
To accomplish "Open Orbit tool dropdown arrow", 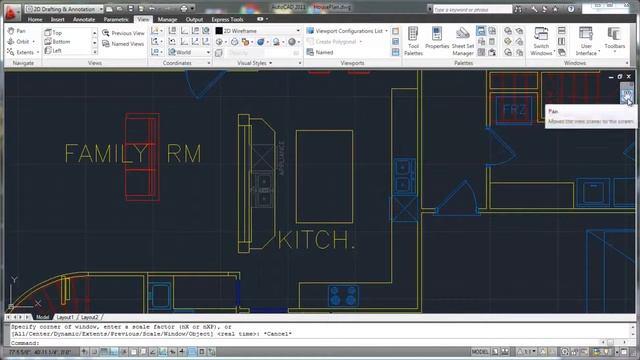I will 33,42.
